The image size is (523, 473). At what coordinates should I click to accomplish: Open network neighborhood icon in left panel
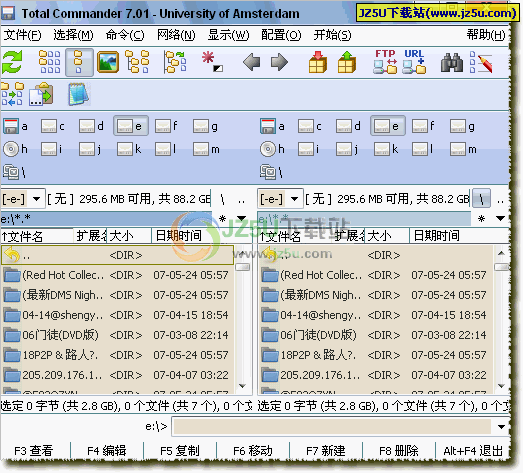14,172
